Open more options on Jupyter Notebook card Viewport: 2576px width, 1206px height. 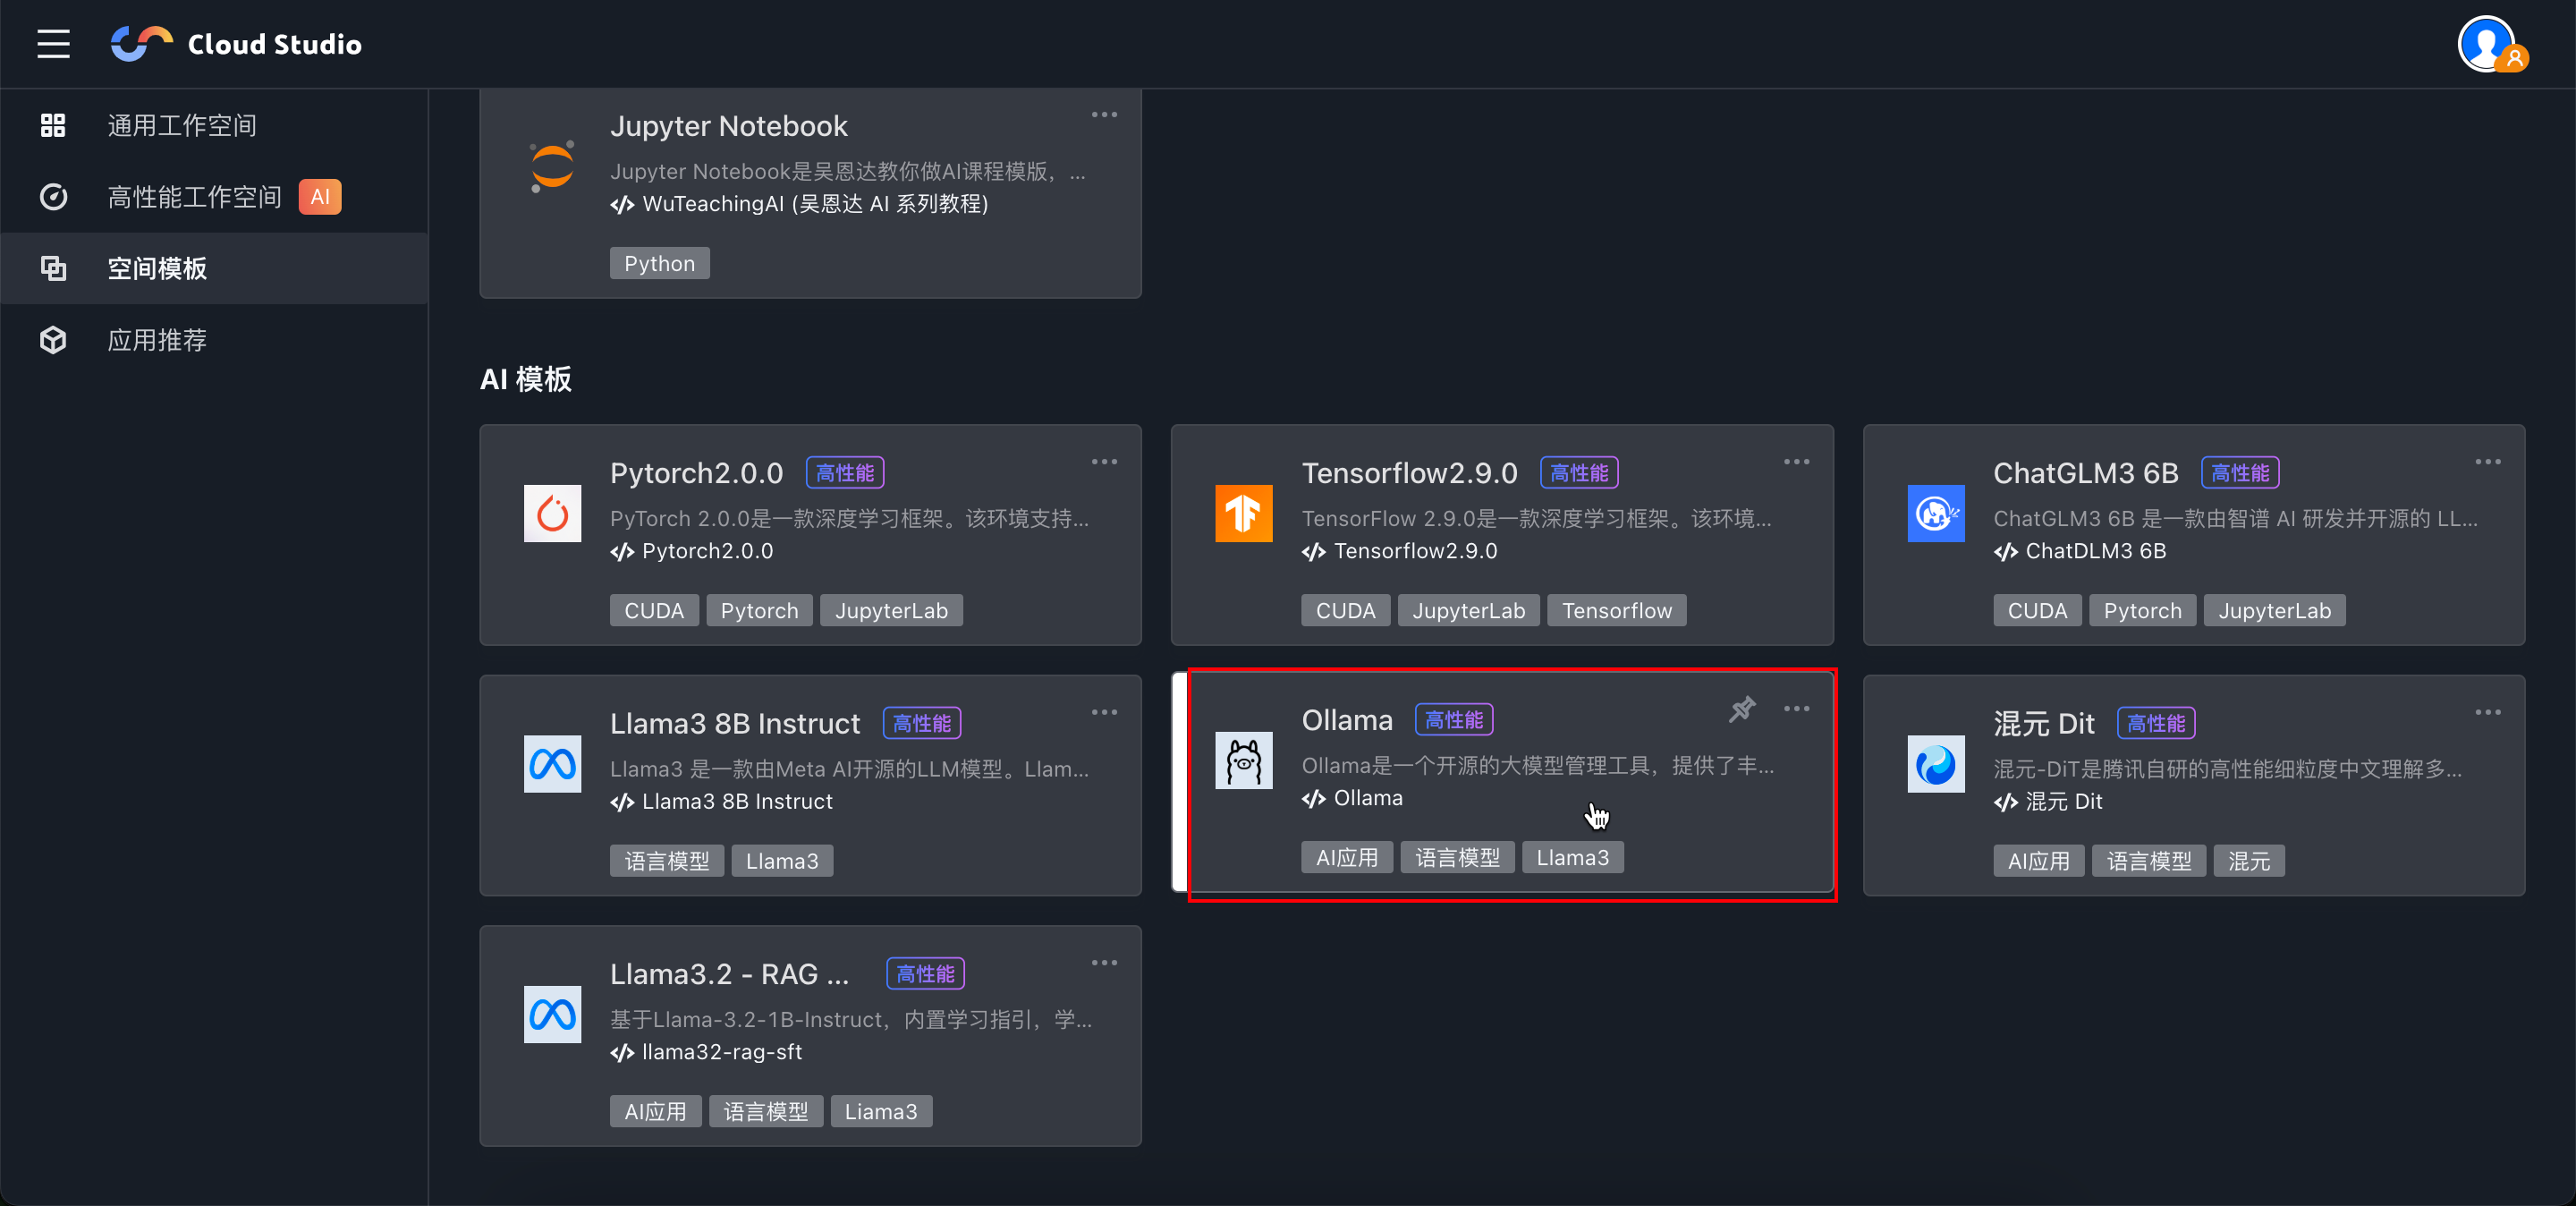click(x=1104, y=115)
